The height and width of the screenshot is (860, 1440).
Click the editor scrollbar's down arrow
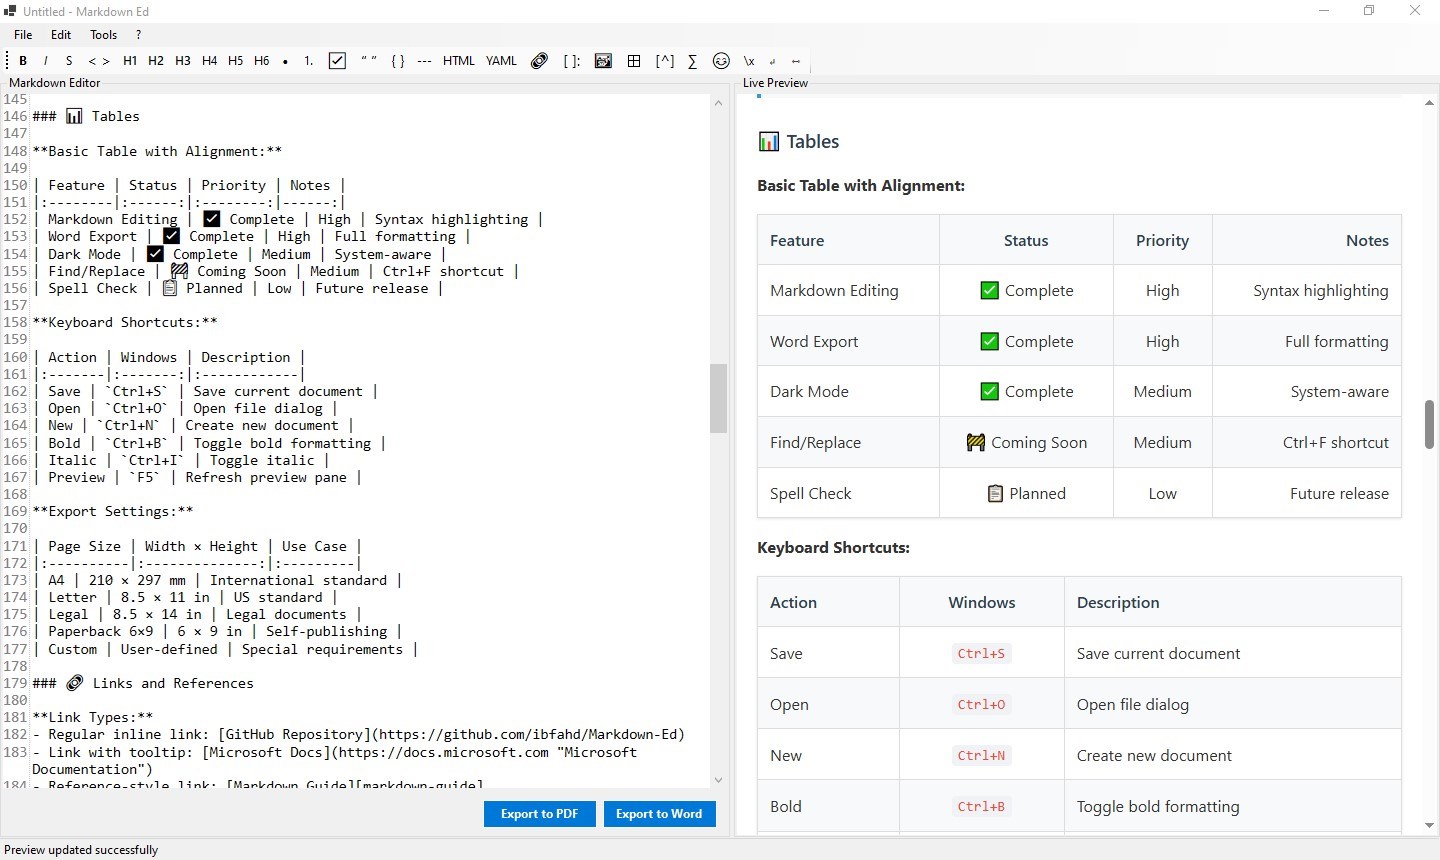(x=718, y=780)
